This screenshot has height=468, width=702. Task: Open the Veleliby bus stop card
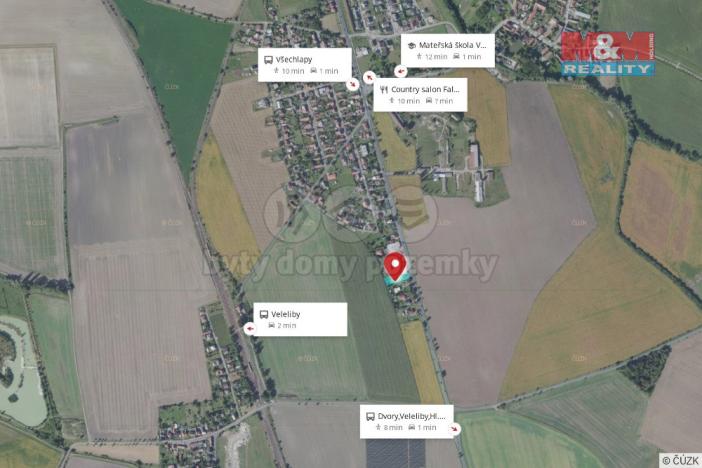[x=300, y=319]
